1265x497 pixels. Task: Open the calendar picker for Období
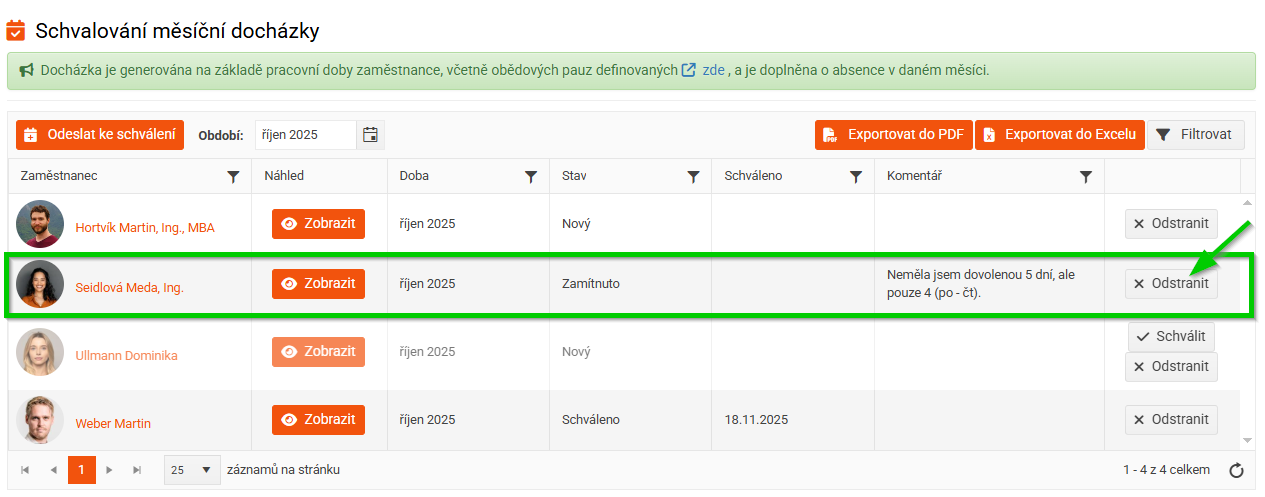point(371,135)
